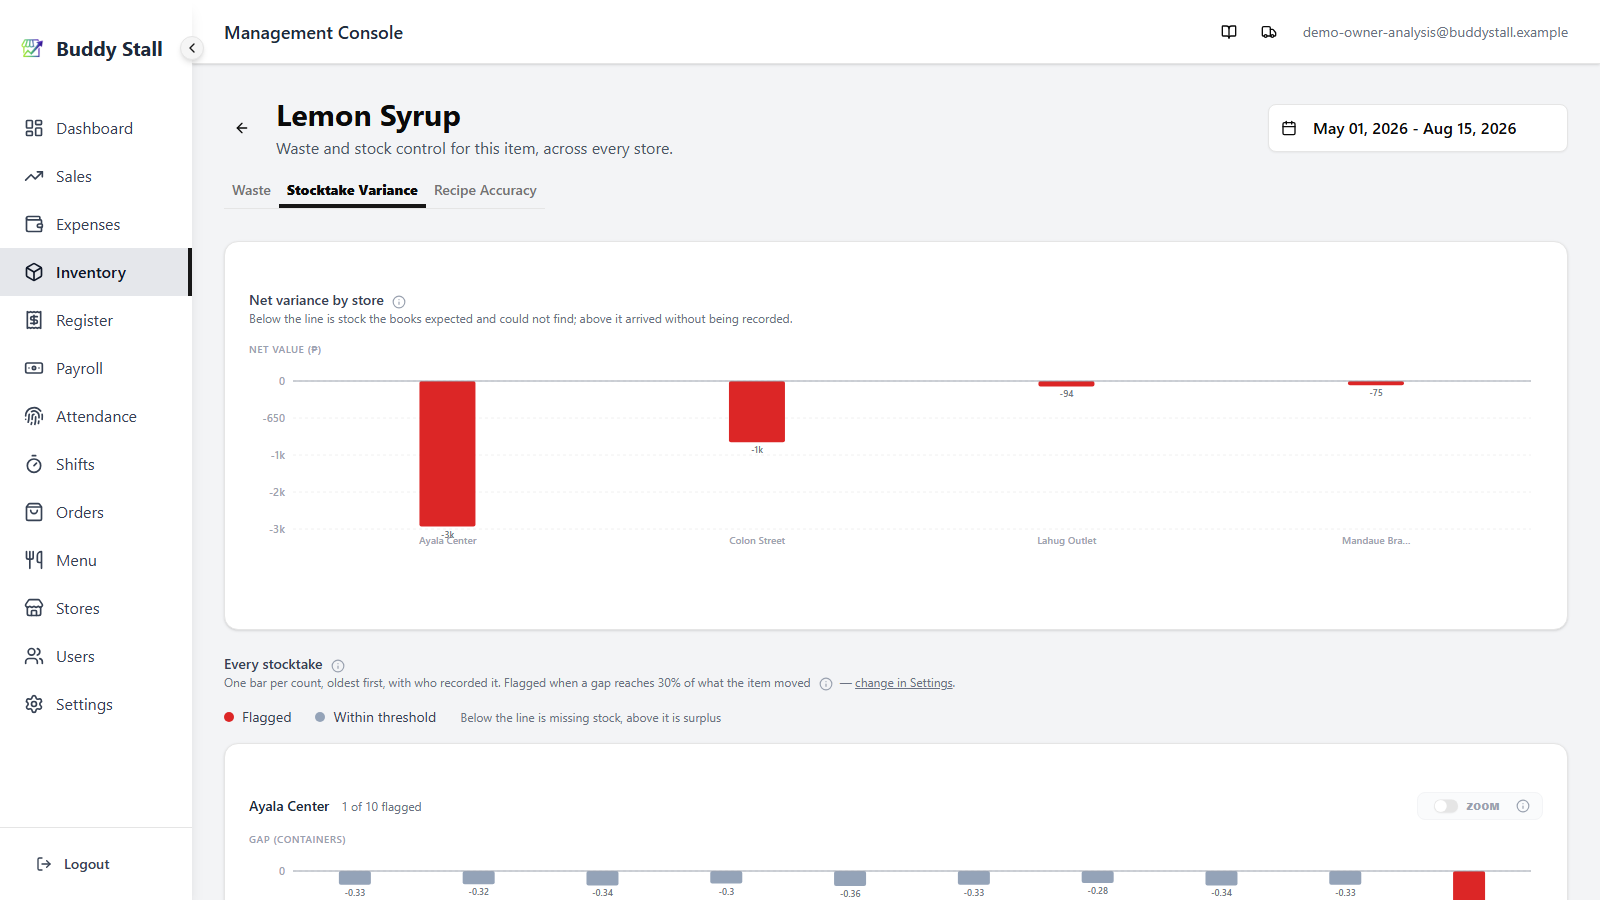
Task: Open the date range picker
Action: tap(1417, 128)
